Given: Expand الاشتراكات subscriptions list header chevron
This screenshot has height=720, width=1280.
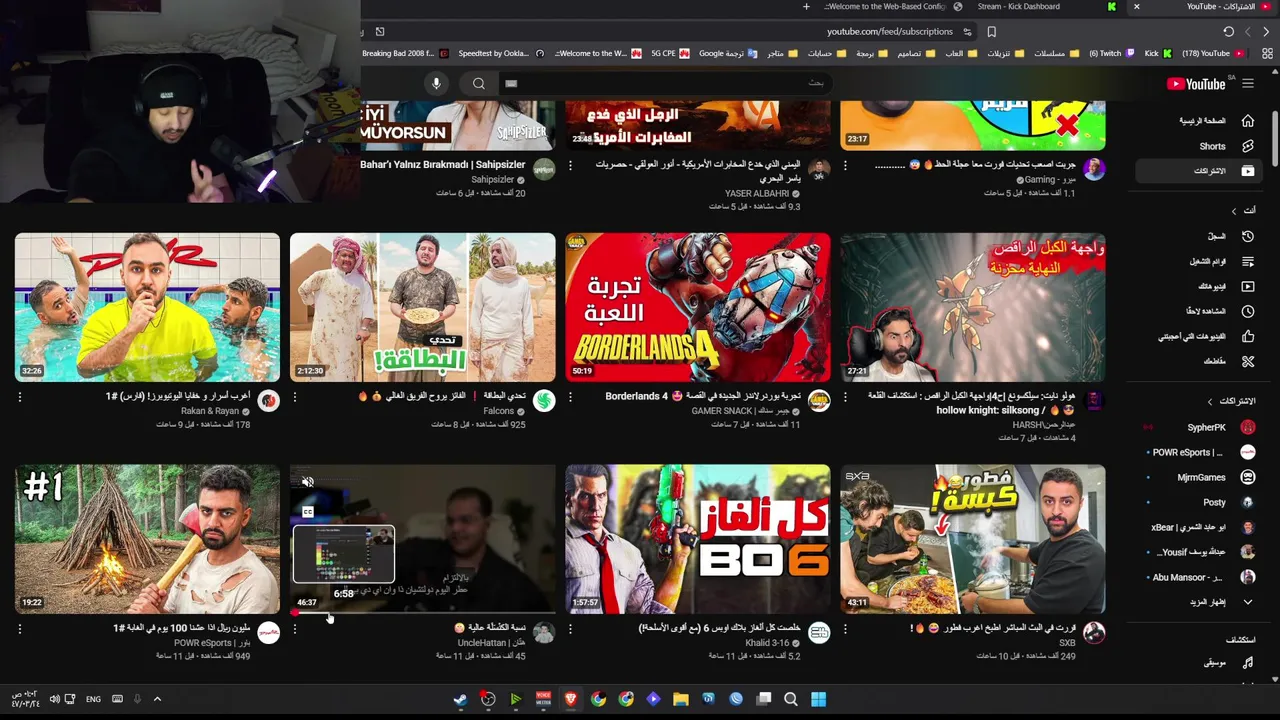Looking at the screenshot, I should 1210,401.
